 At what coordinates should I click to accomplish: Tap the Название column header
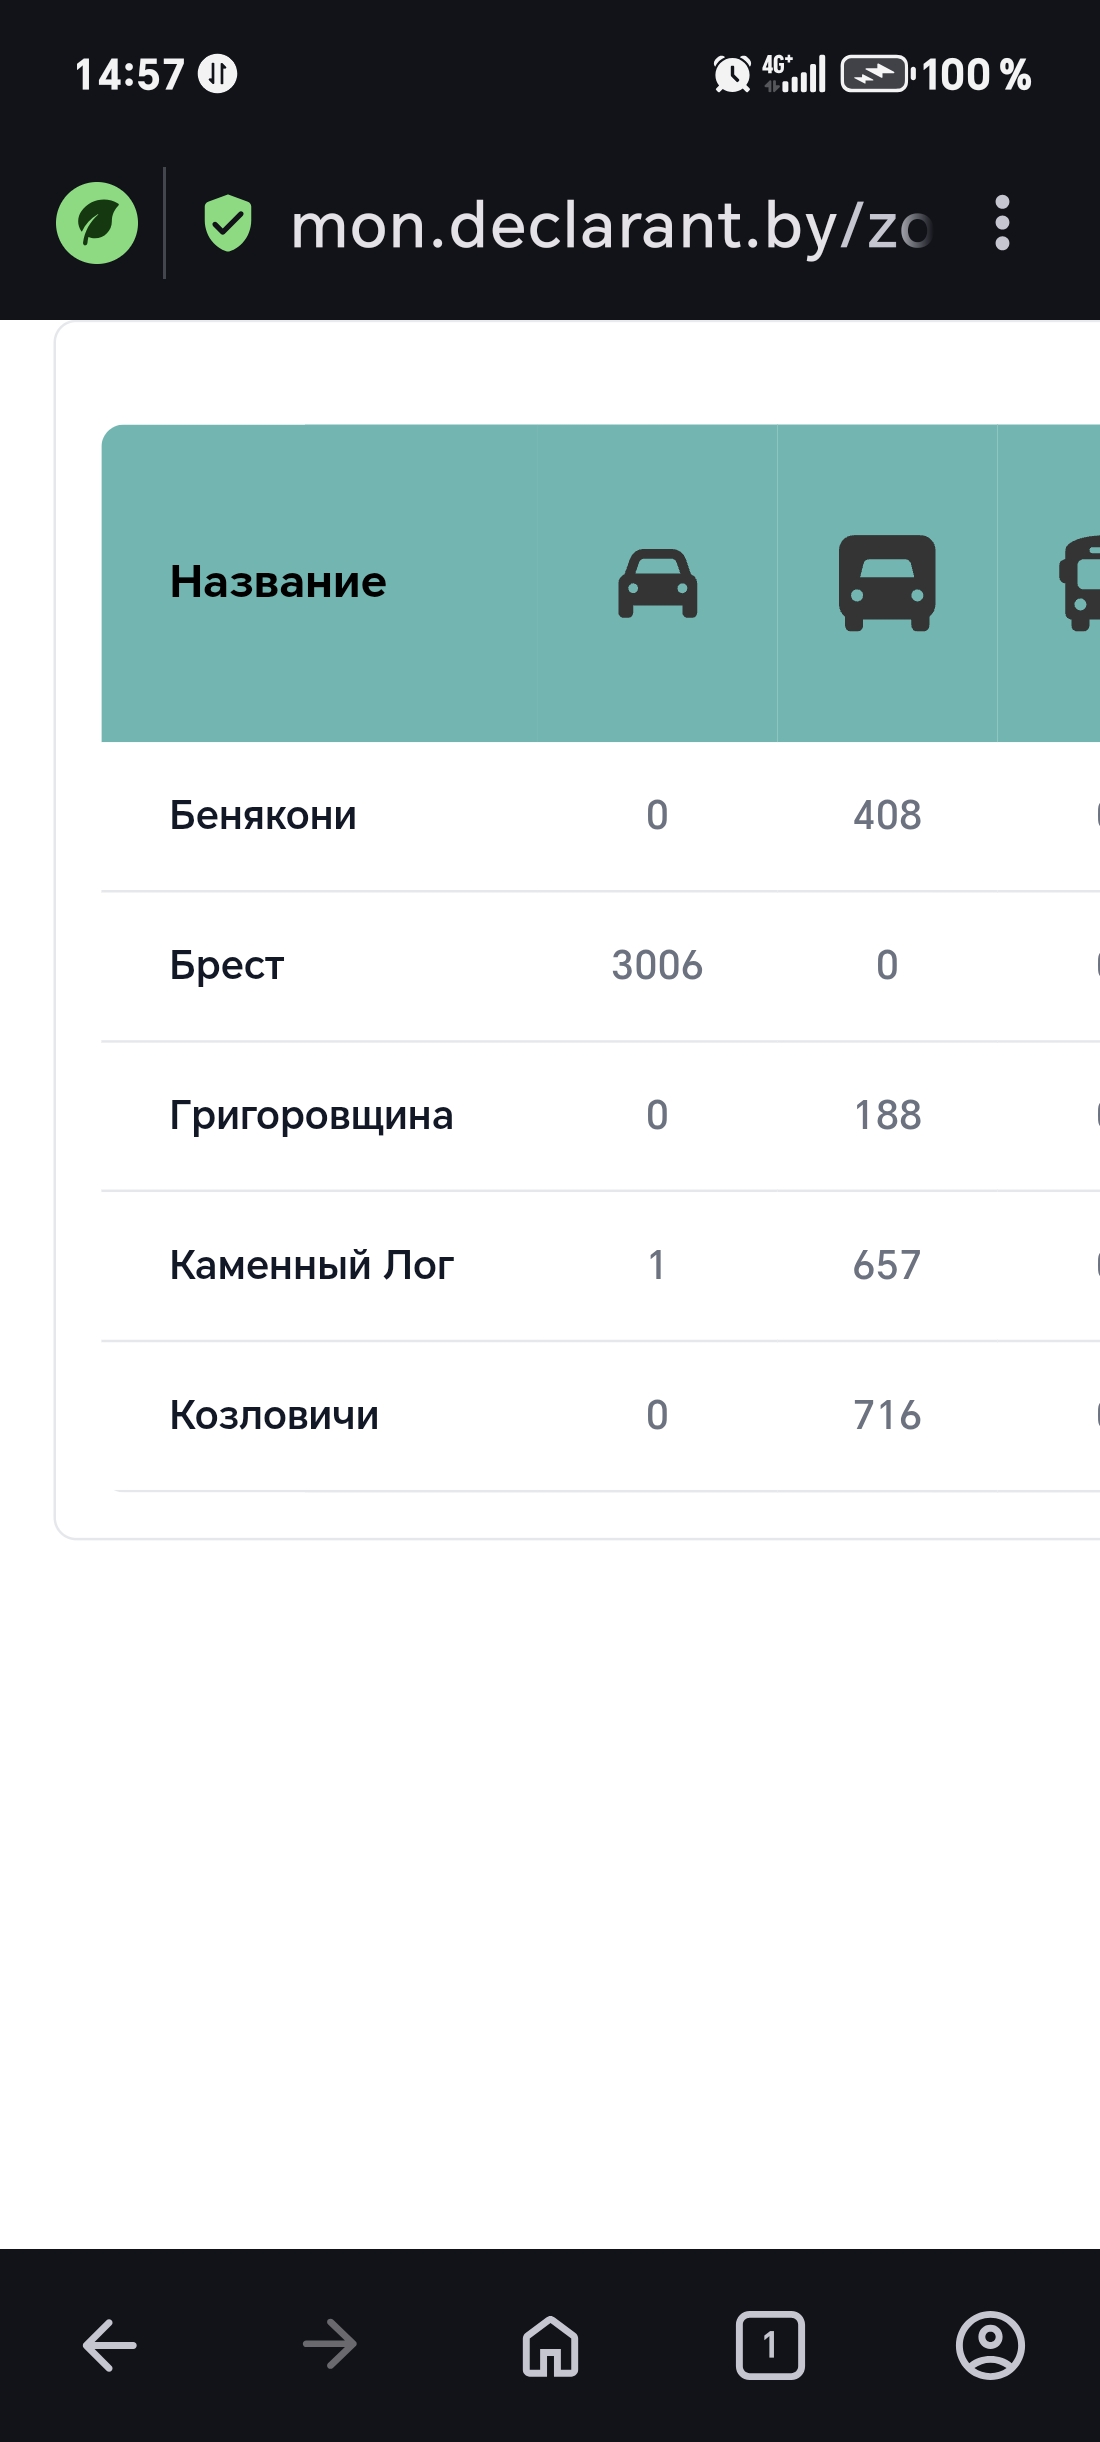(x=278, y=582)
